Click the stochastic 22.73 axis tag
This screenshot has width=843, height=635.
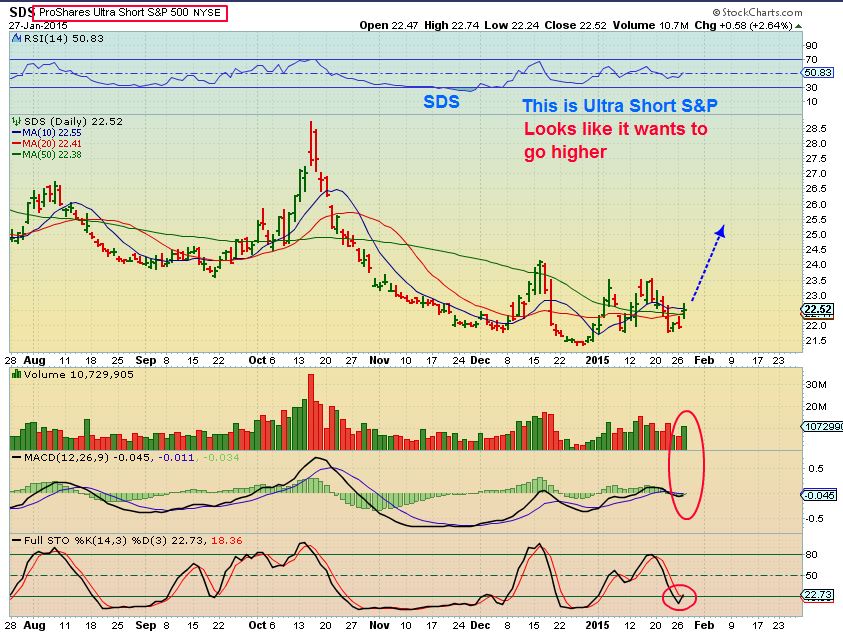(818, 595)
